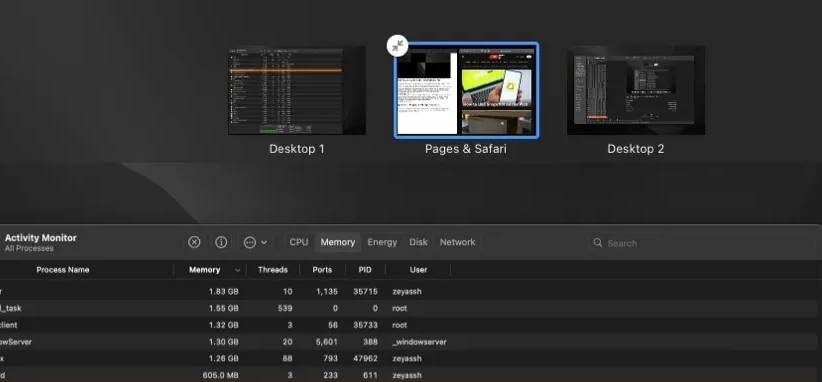Viewport: 822px width, 382px height.
Task: Click PID 47962 cell
Action: pos(365,358)
